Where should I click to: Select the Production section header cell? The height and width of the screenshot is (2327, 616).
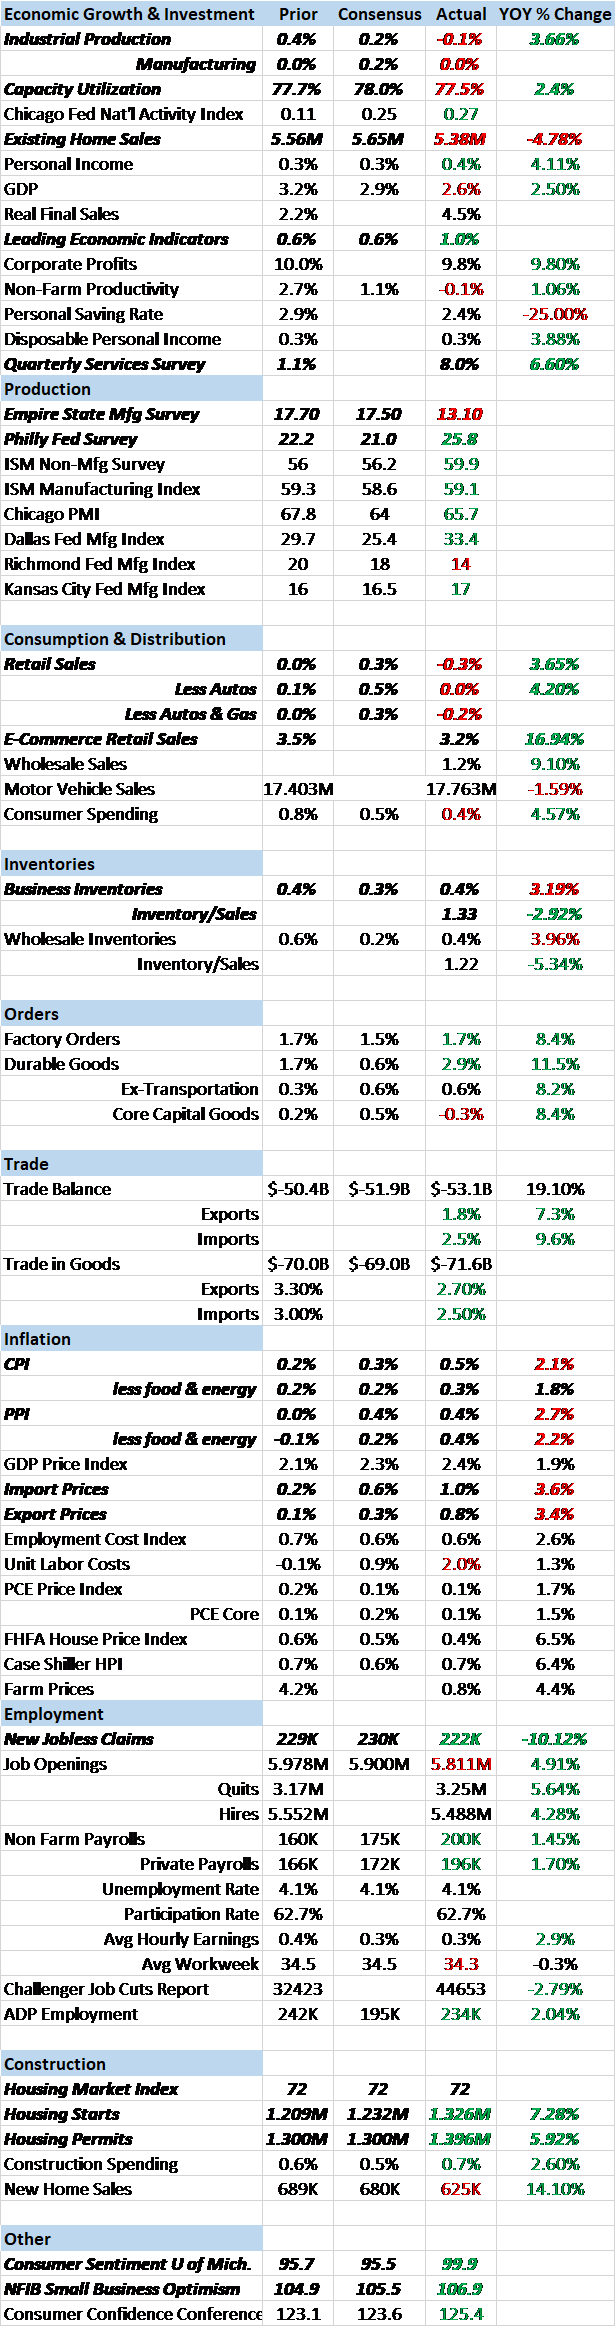(x=131, y=389)
